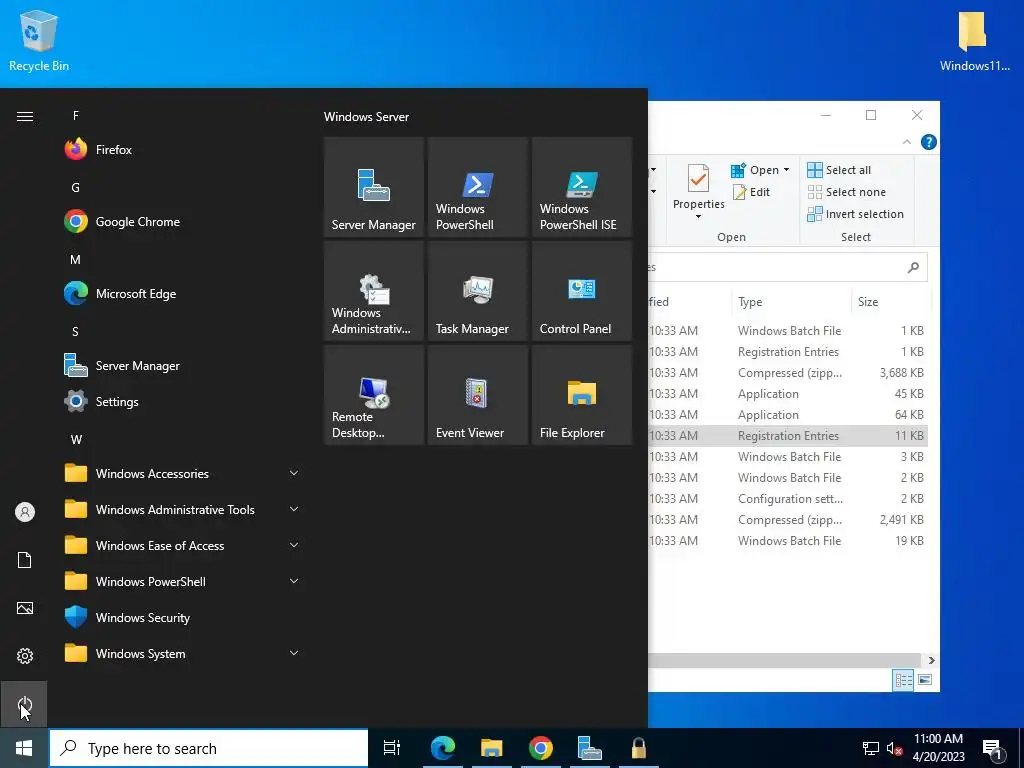Click the Windows Start button

pyautogui.click(x=24, y=748)
